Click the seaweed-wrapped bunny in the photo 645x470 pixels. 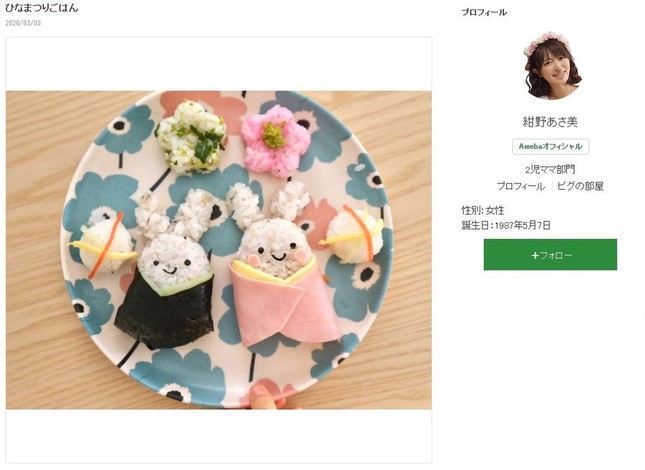[x=169, y=269]
